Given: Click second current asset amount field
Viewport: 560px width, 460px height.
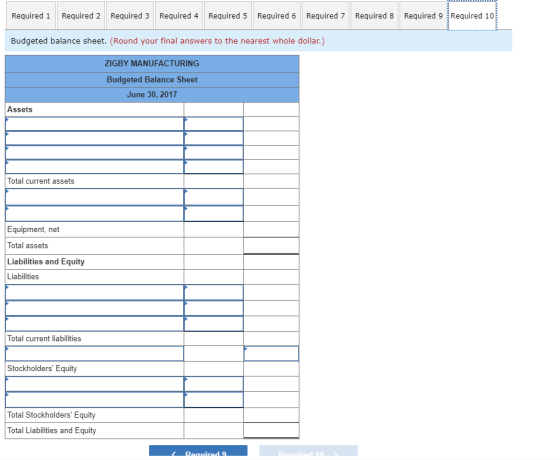Looking at the screenshot, I should [214, 138].
